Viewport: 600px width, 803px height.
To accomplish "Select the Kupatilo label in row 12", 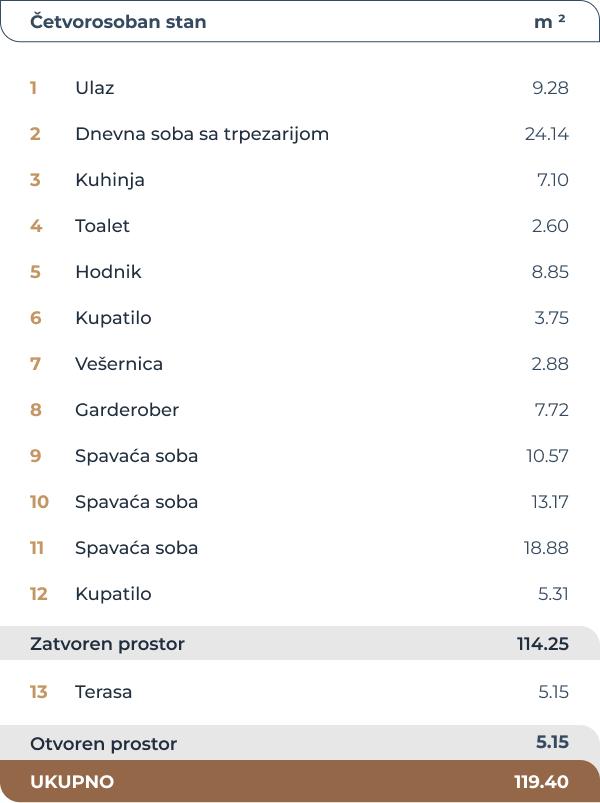I will (113, 594).
